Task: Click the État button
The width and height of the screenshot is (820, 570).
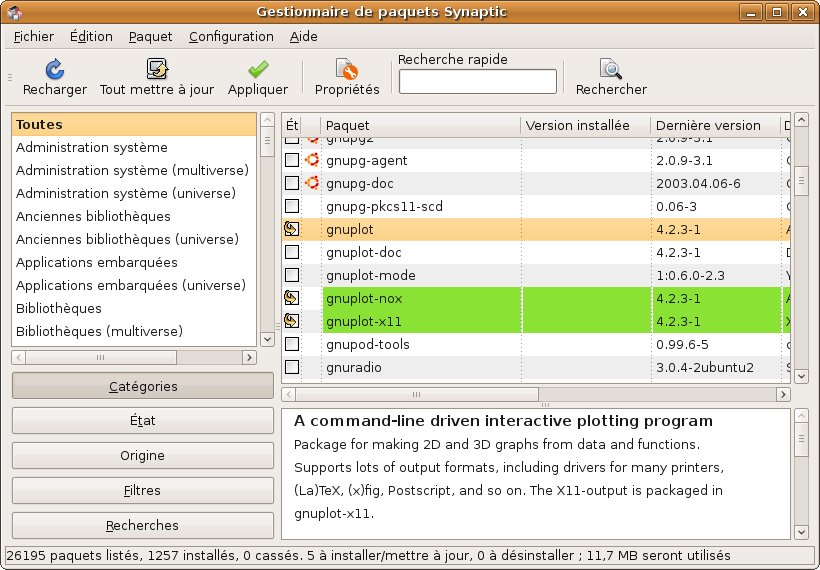Action: coord(143,420)
